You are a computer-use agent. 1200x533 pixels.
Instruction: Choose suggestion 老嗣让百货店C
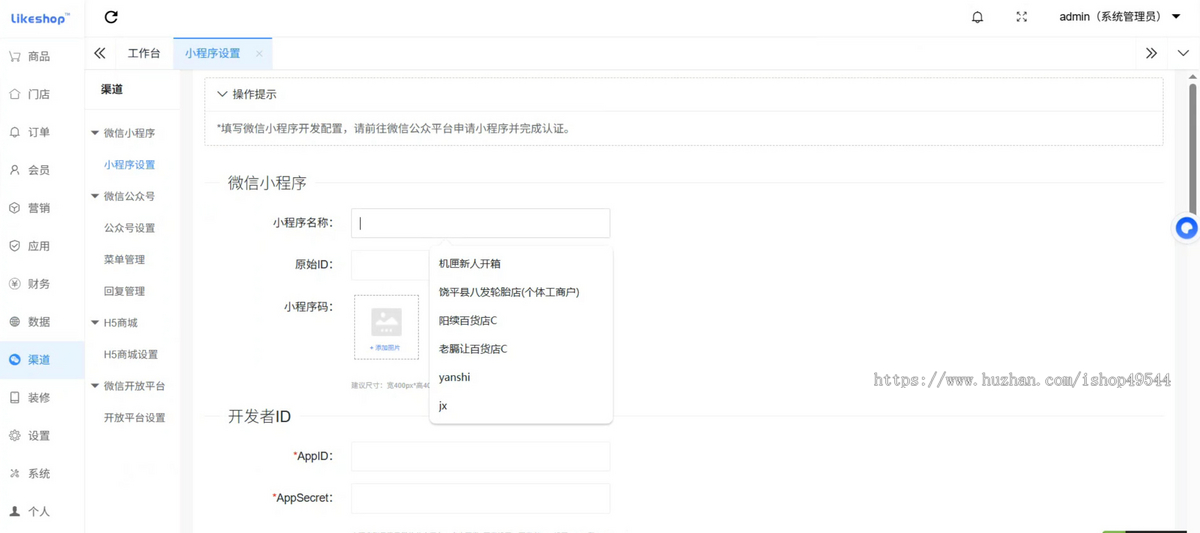click(521, 349)
